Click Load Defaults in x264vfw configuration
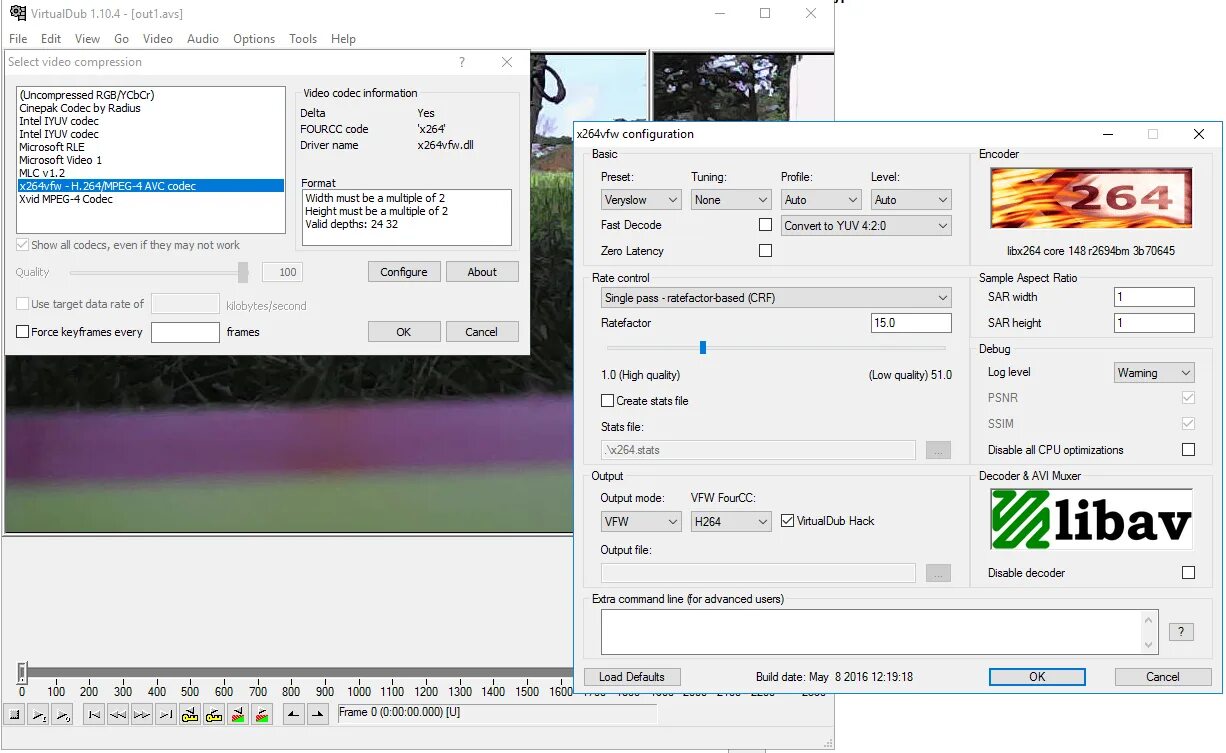This screenshot has width=1226, height=753. point(632,677)
